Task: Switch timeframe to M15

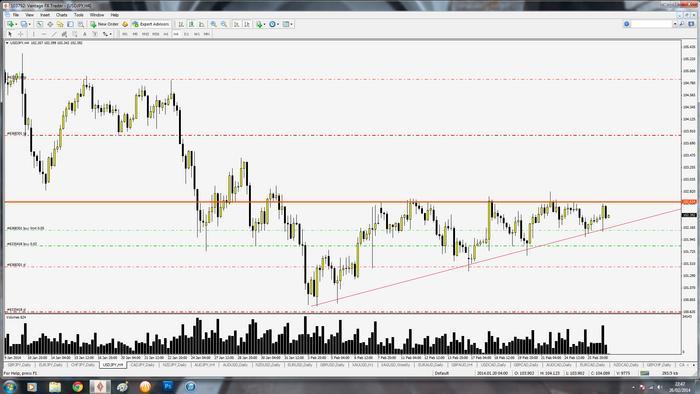Action: click(145, 34)
